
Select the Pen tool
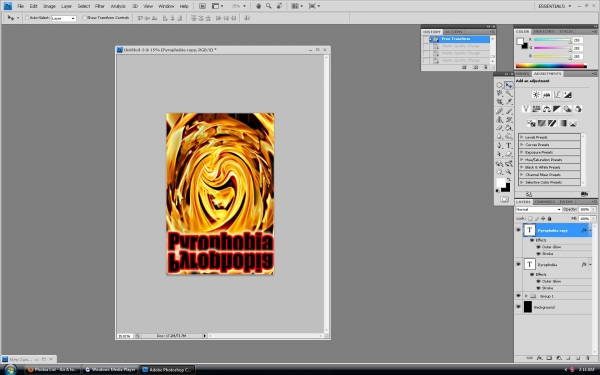(499, 145)
